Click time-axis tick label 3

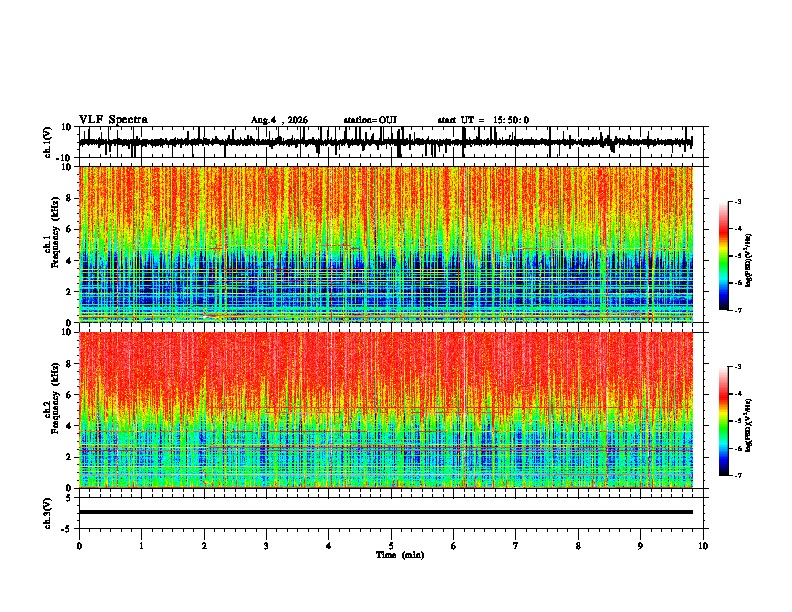[x=266, y=546]
